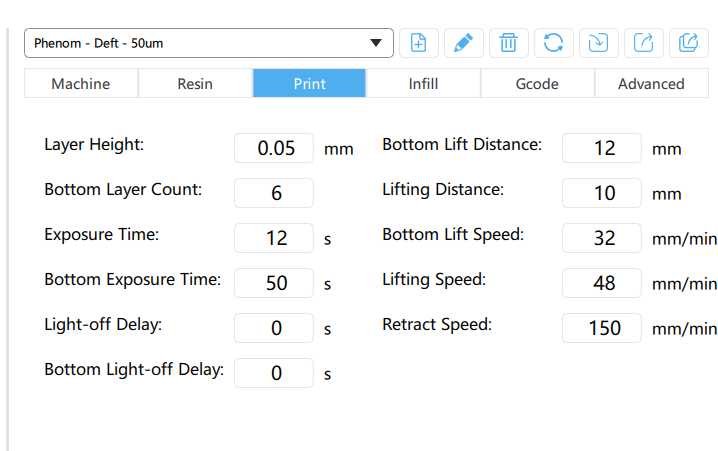
Task: Click the 'Bottom Light-off Delay:' label
Action: [134, 369]
